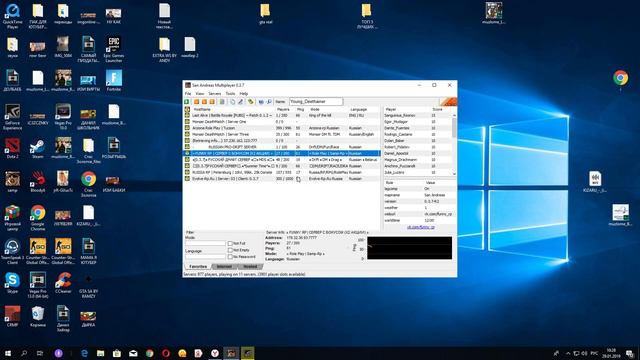Open Google Chrome desktop shortcut
The width and height of the screenshot is (640, 360).
[x=37, y=218]
